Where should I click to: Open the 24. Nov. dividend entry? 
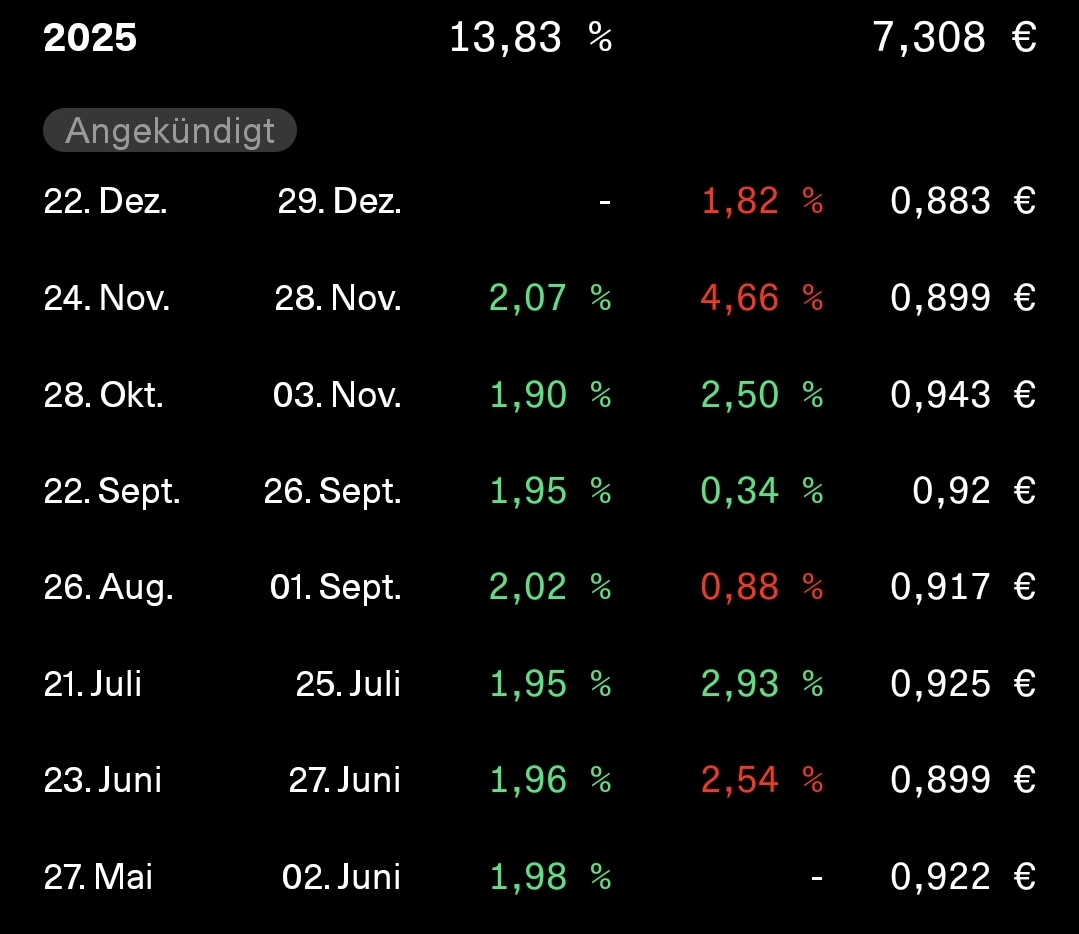click(x=107, y=298)
